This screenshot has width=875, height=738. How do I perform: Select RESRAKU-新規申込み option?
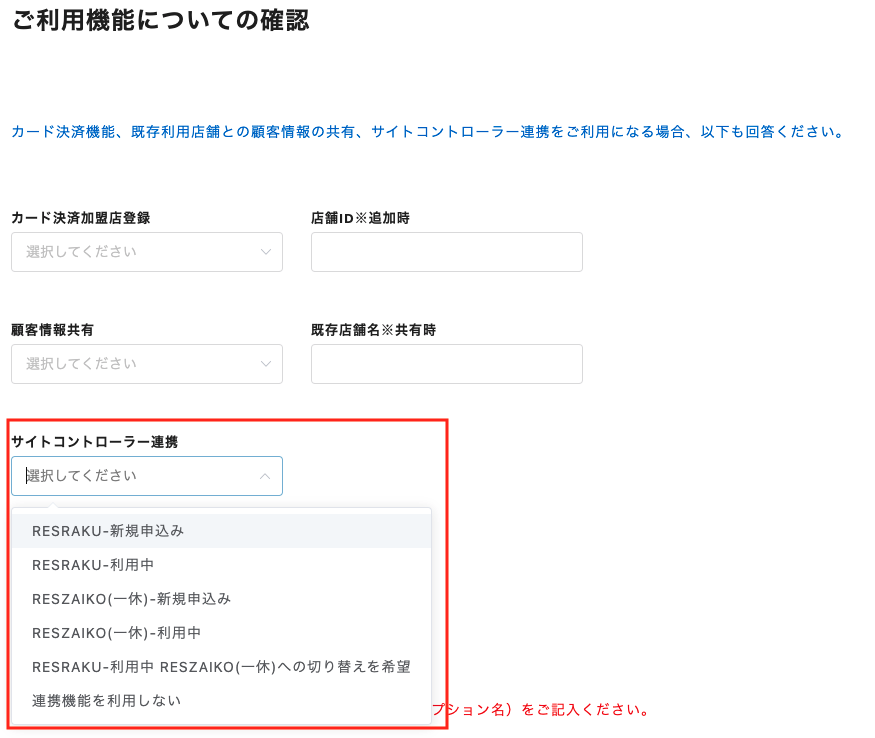tap(108, 531)
